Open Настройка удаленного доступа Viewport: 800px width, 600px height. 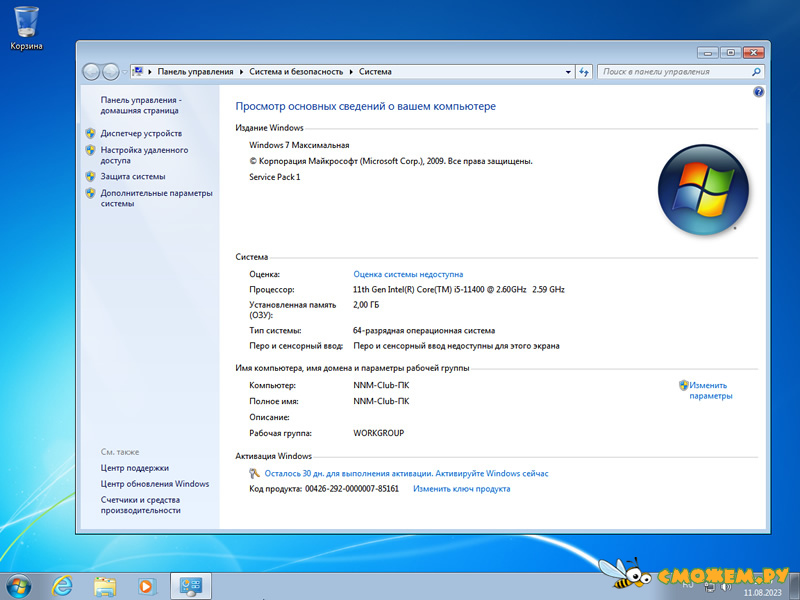[144, 155]
